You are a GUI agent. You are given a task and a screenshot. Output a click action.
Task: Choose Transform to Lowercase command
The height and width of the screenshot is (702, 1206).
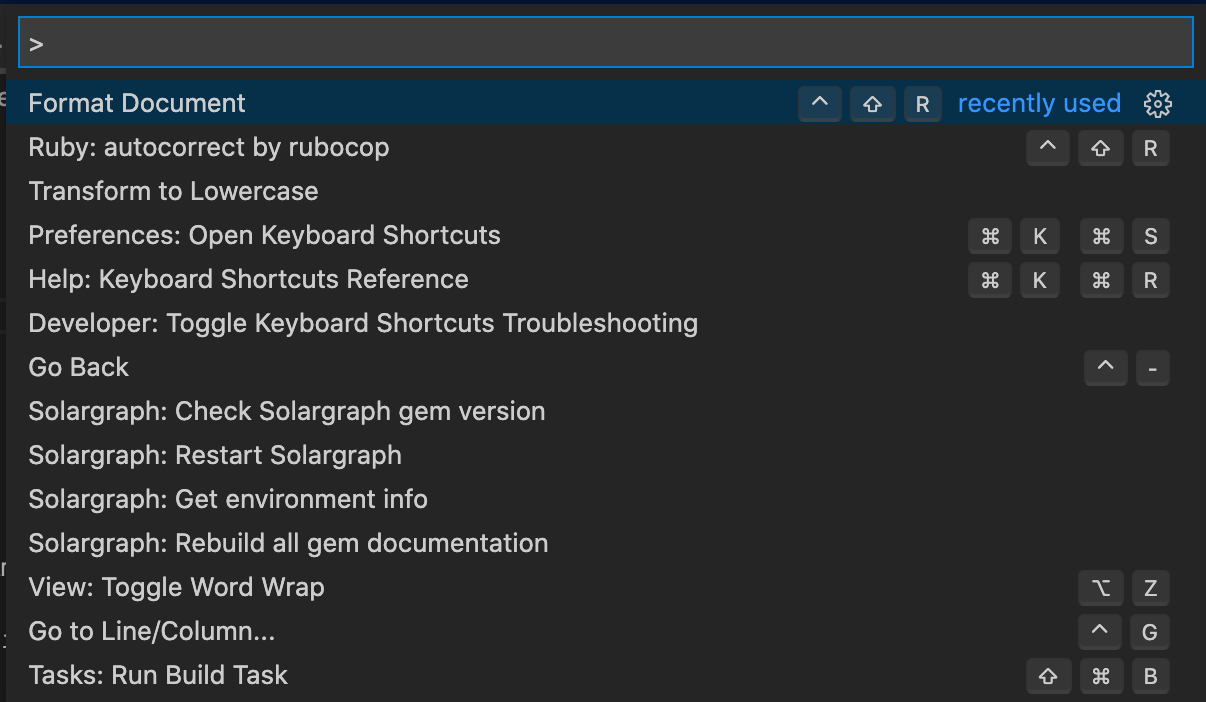pos(173,191)
